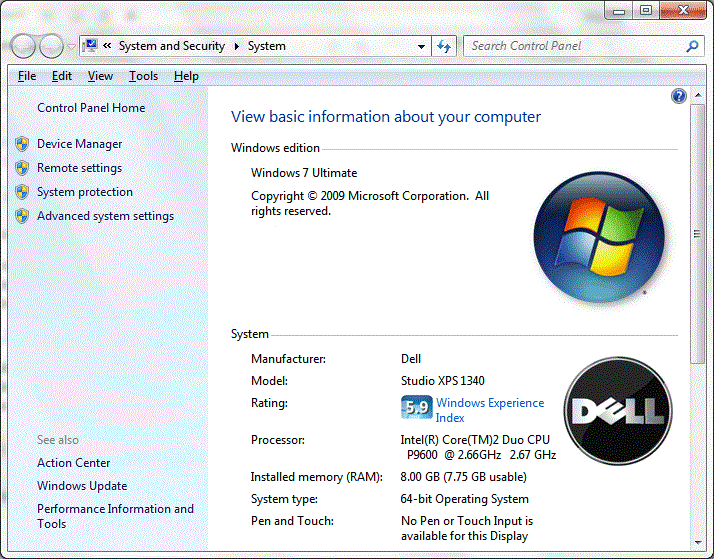
Task: Open Performance Information and Tools
Action: [x=115, y=516]
